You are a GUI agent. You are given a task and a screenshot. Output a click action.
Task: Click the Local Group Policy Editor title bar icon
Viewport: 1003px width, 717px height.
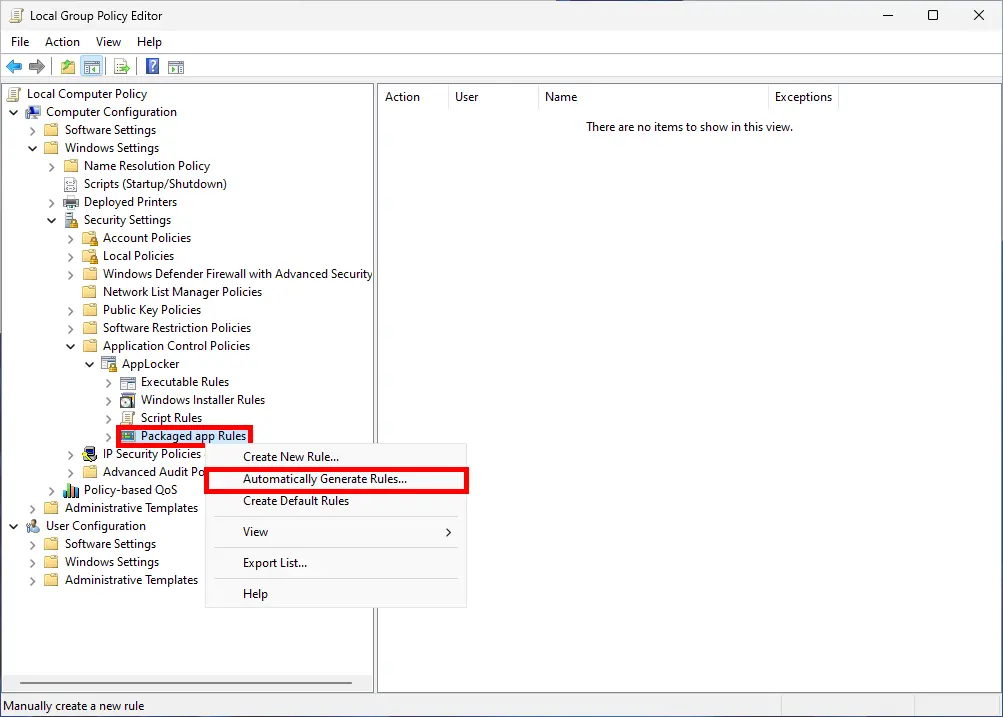(x=15, y=15)
